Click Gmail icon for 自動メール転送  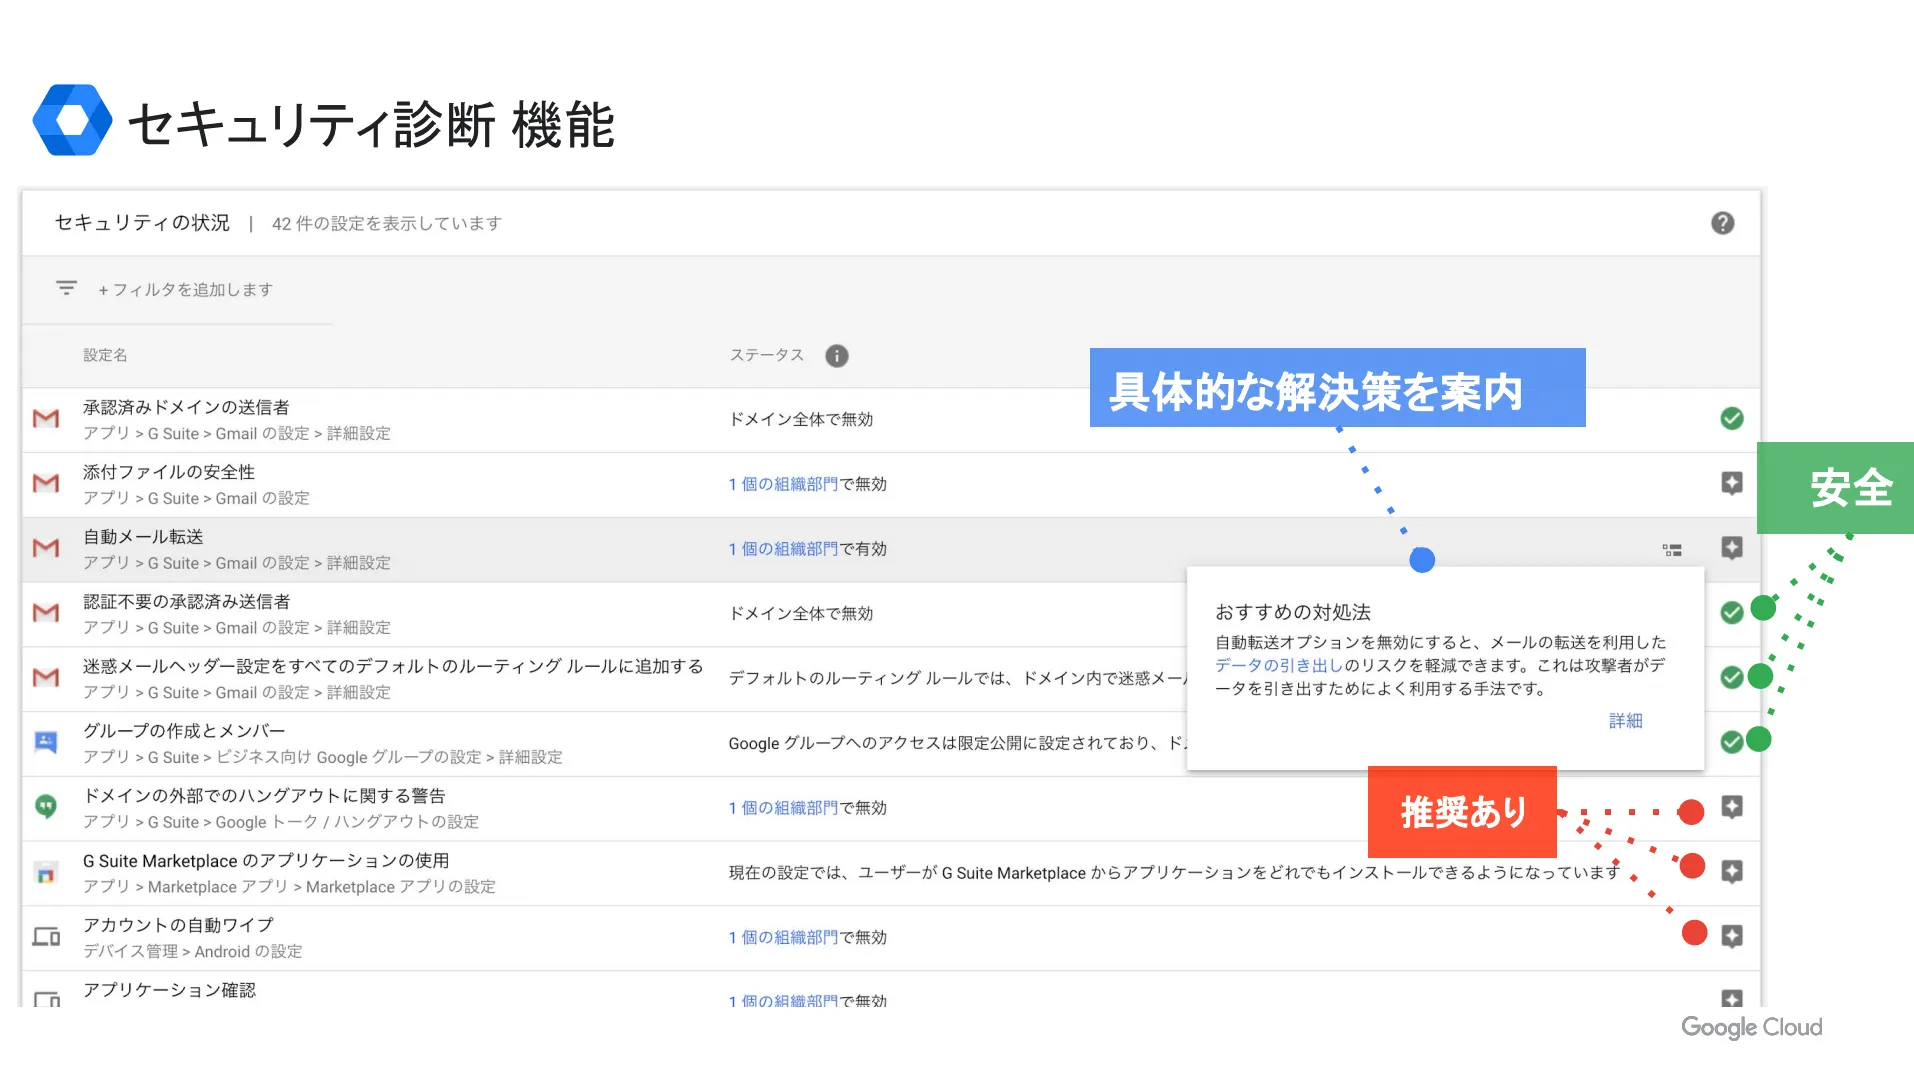(46, 548)
